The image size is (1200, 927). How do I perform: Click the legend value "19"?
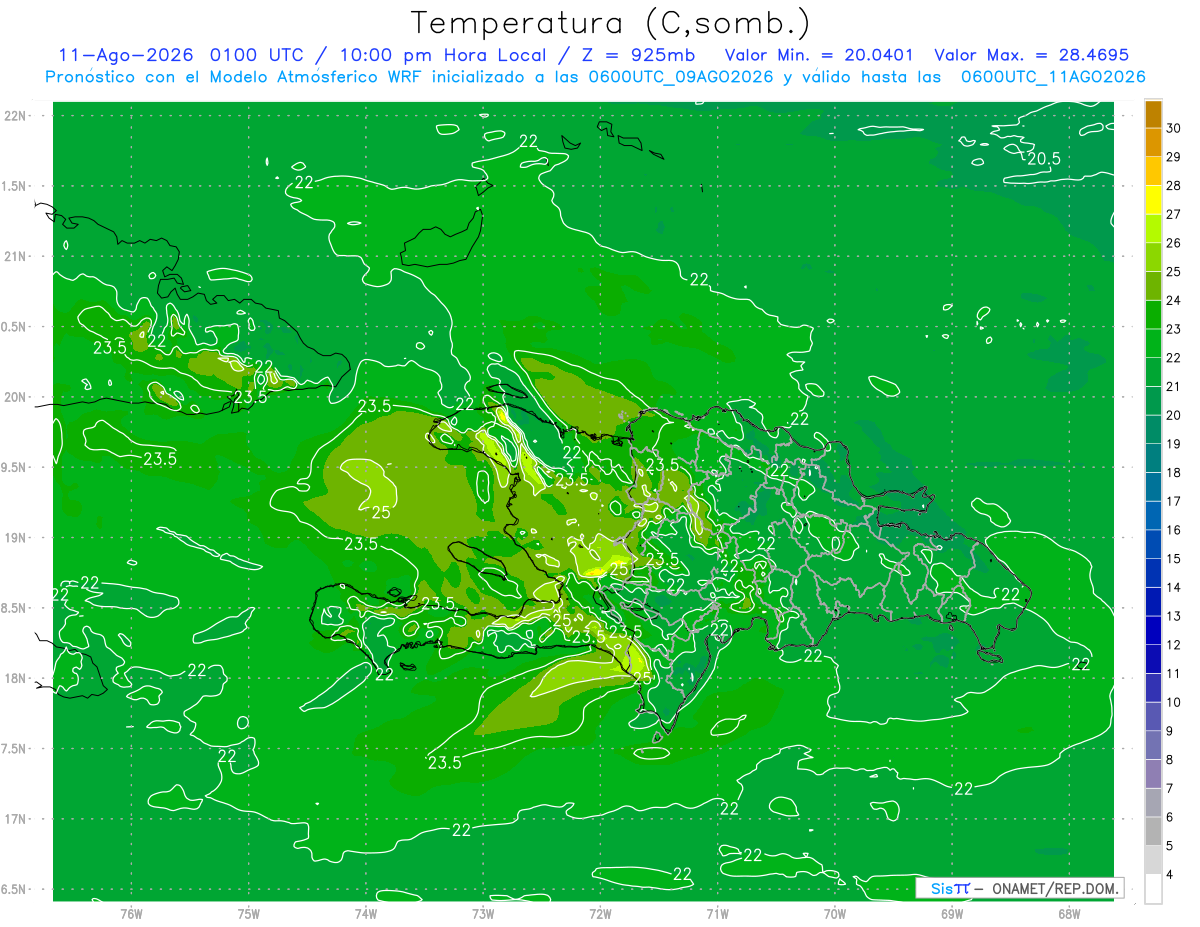1174,444
